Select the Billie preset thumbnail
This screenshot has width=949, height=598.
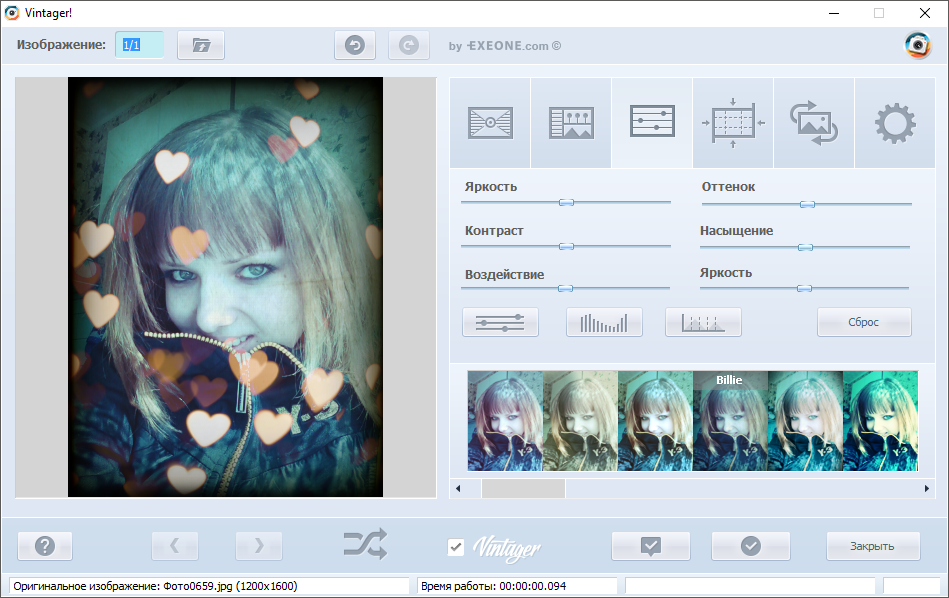[730, 420]
